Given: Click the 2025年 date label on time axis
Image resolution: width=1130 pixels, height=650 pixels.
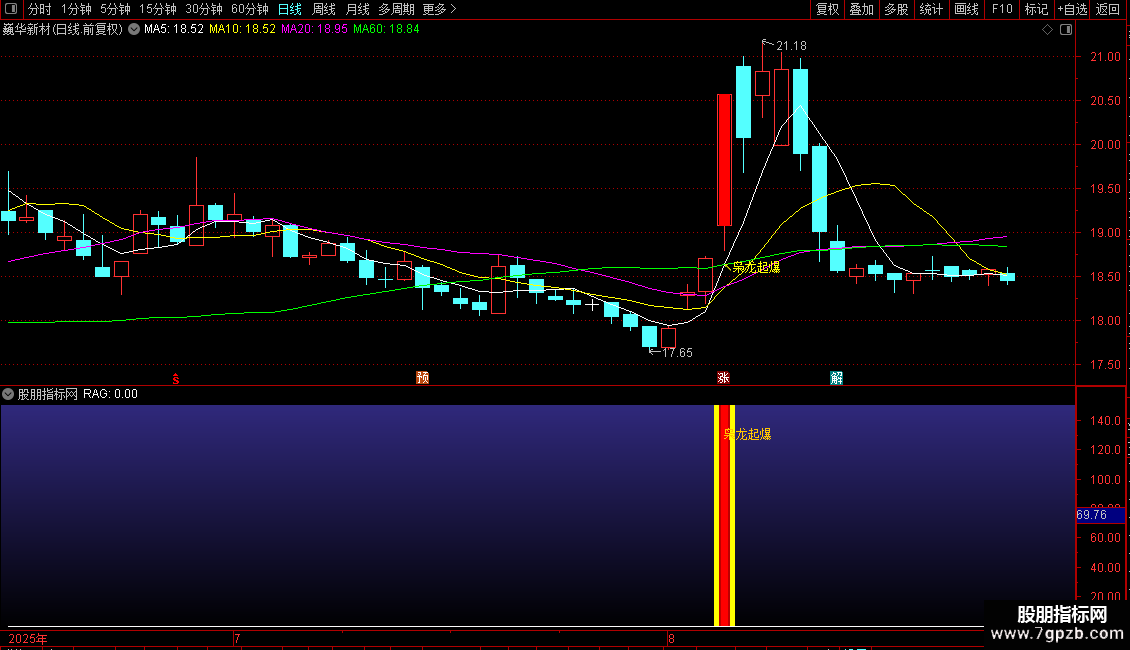Looking at the screenshot, I should pos(27,638).
